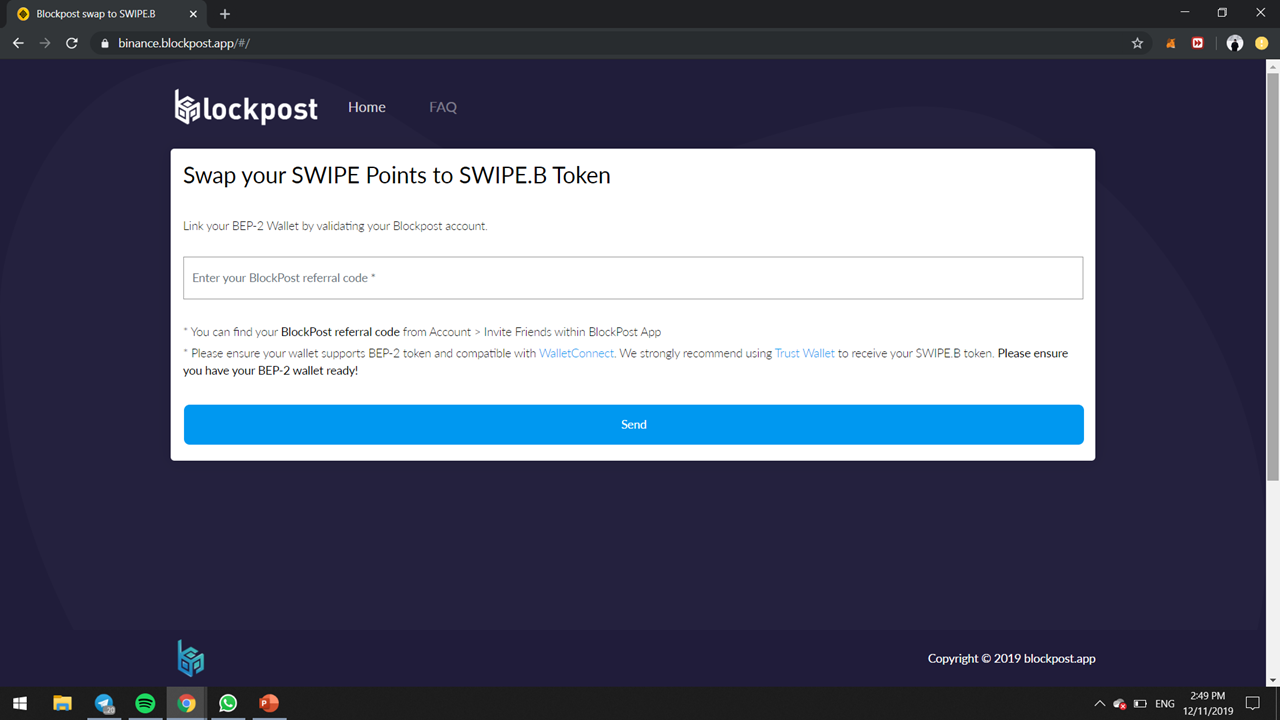Click the Blockpost logo in the header
Viewport: 1280px width, 720px height.
[x=246, y=107]
